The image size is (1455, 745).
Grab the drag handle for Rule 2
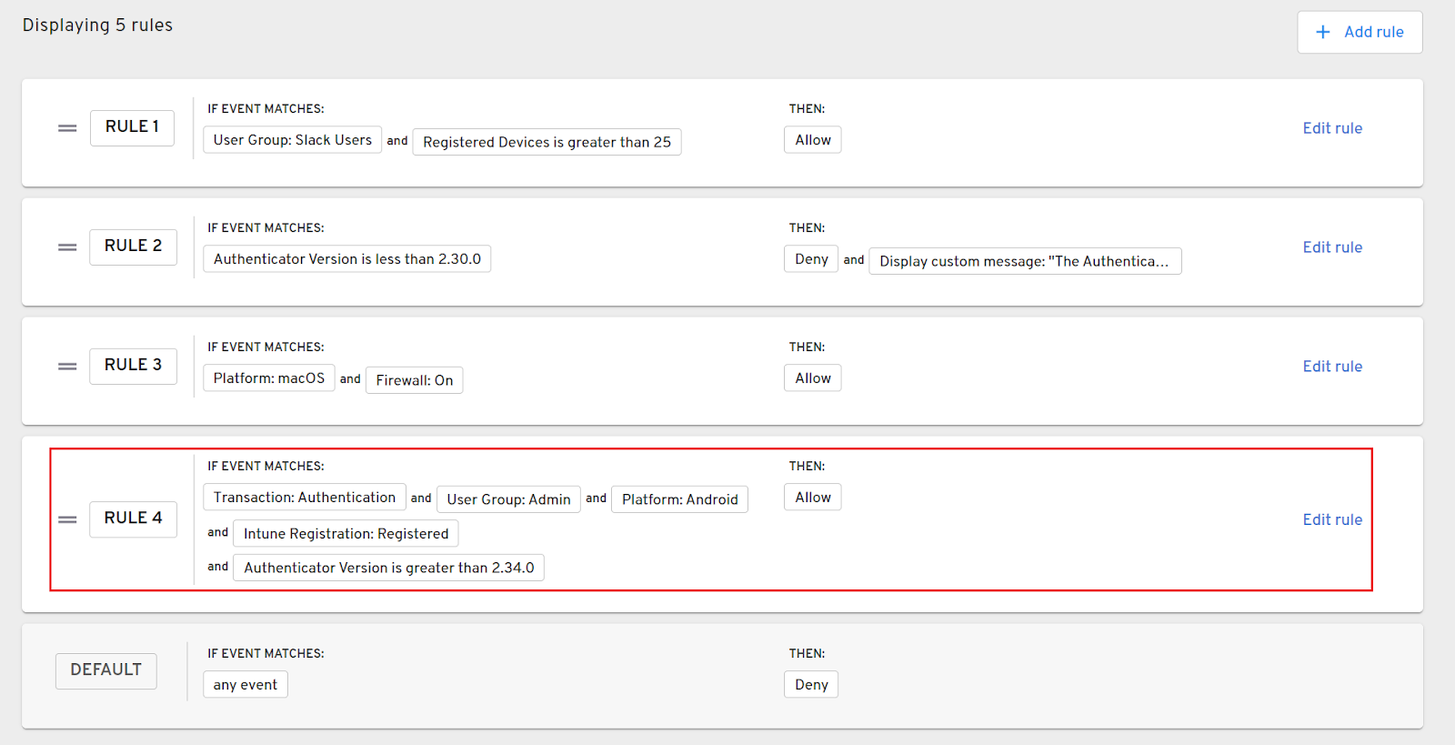(67, 247)
